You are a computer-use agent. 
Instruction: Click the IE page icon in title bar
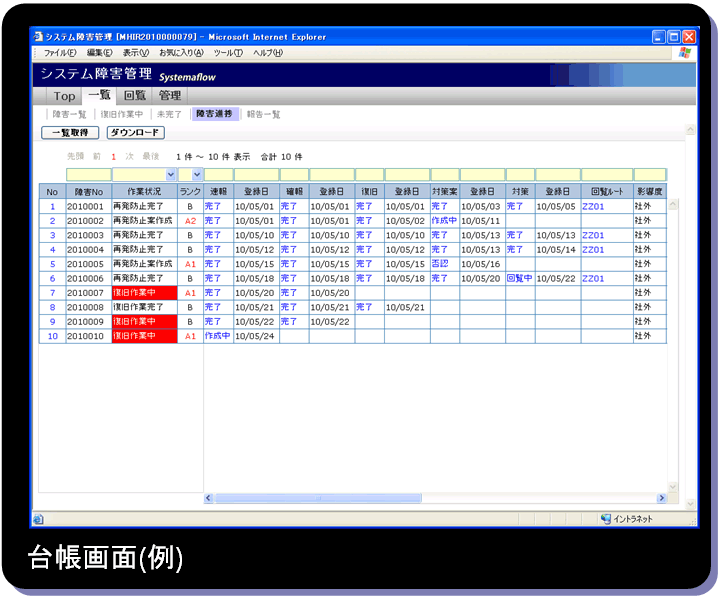pos(38,37)
